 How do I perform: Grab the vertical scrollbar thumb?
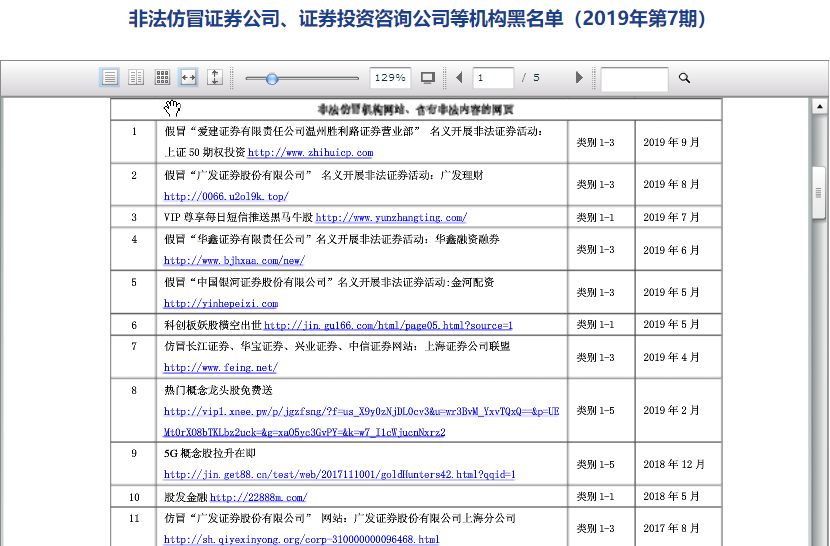click(819, 192)
